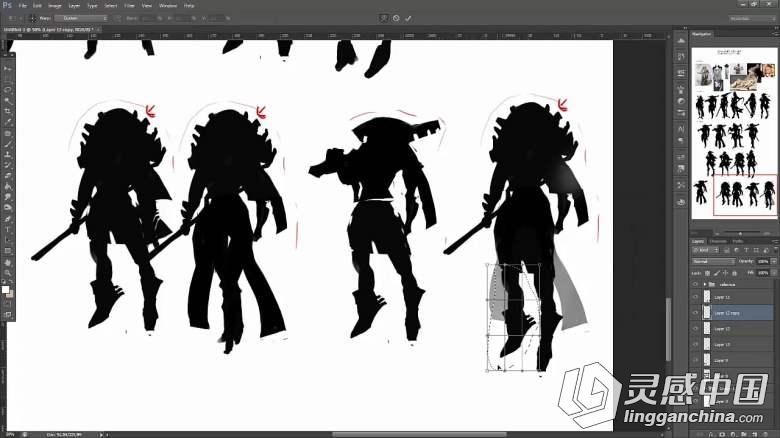Open the workspace switcher dropdown
This screenshot has width=780, height=438.
(752, 18)
